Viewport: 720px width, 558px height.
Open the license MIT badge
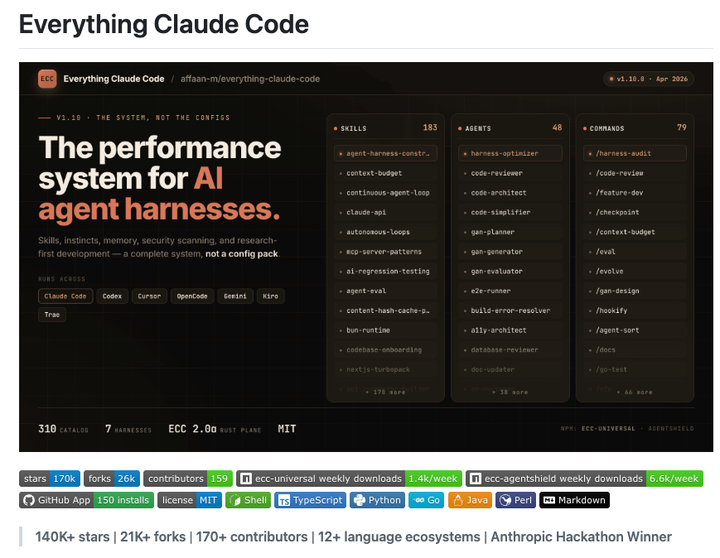tap(190, 500)
